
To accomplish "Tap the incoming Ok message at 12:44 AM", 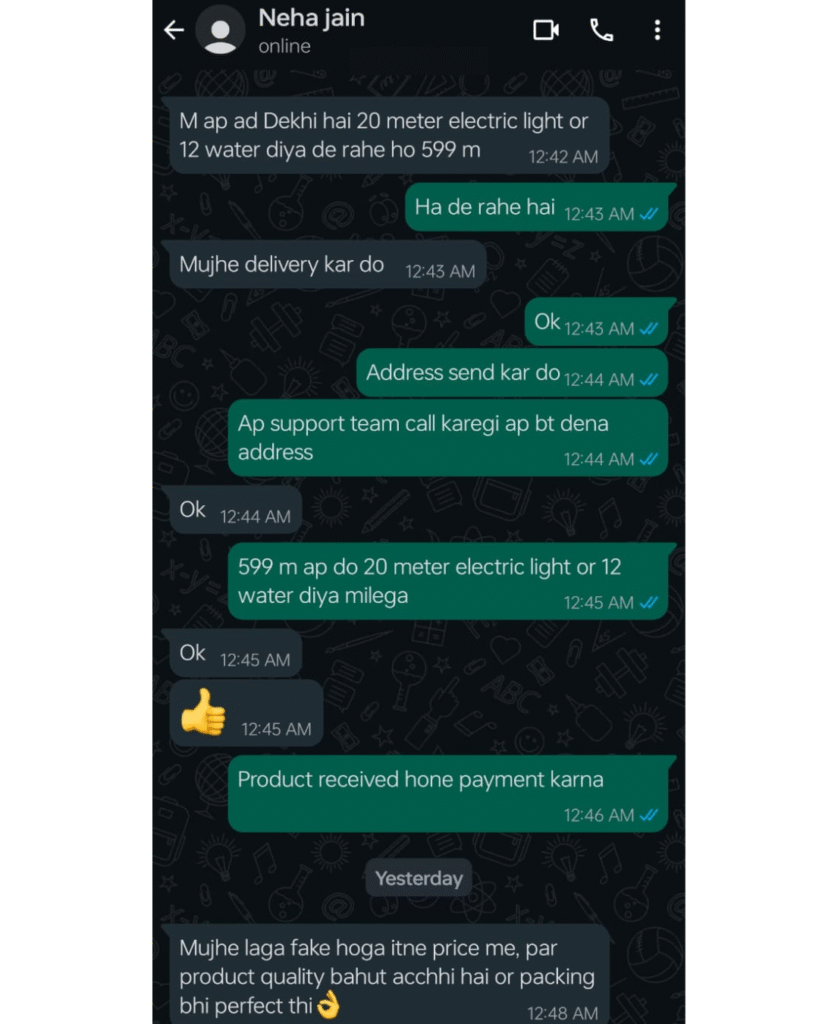I will point(235,509).
